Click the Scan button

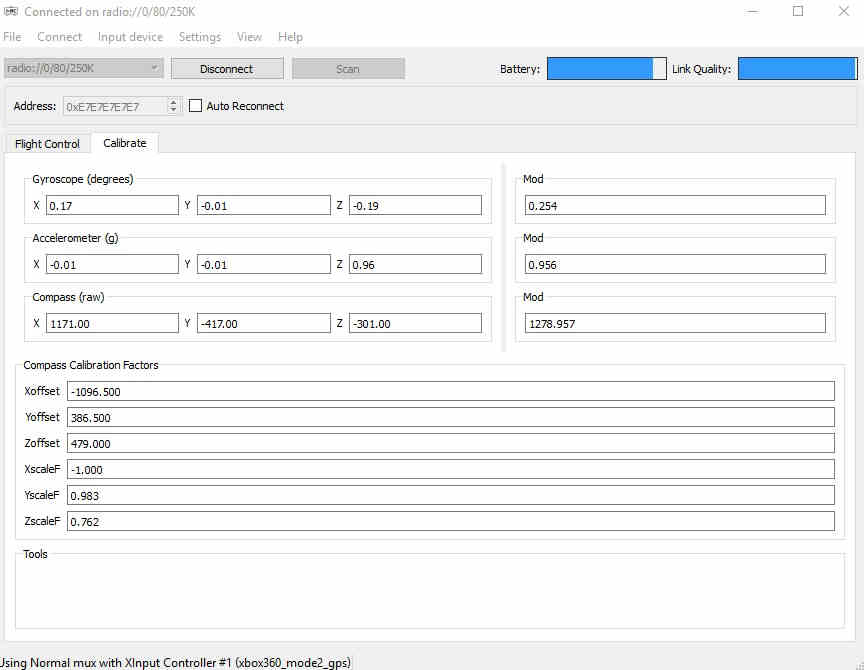tap(348, 69)
